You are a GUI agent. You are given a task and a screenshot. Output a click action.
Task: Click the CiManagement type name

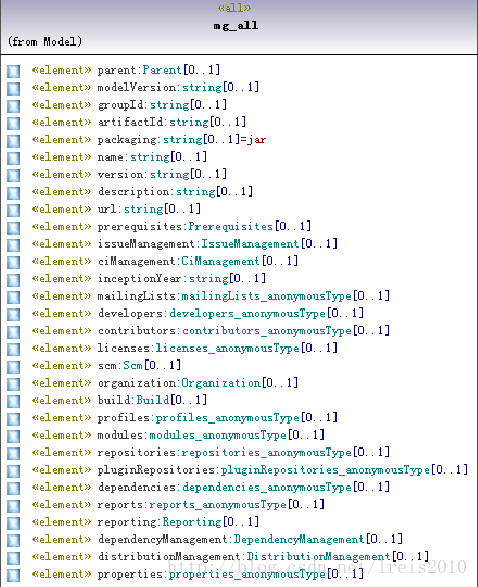[x=220, y=261]
